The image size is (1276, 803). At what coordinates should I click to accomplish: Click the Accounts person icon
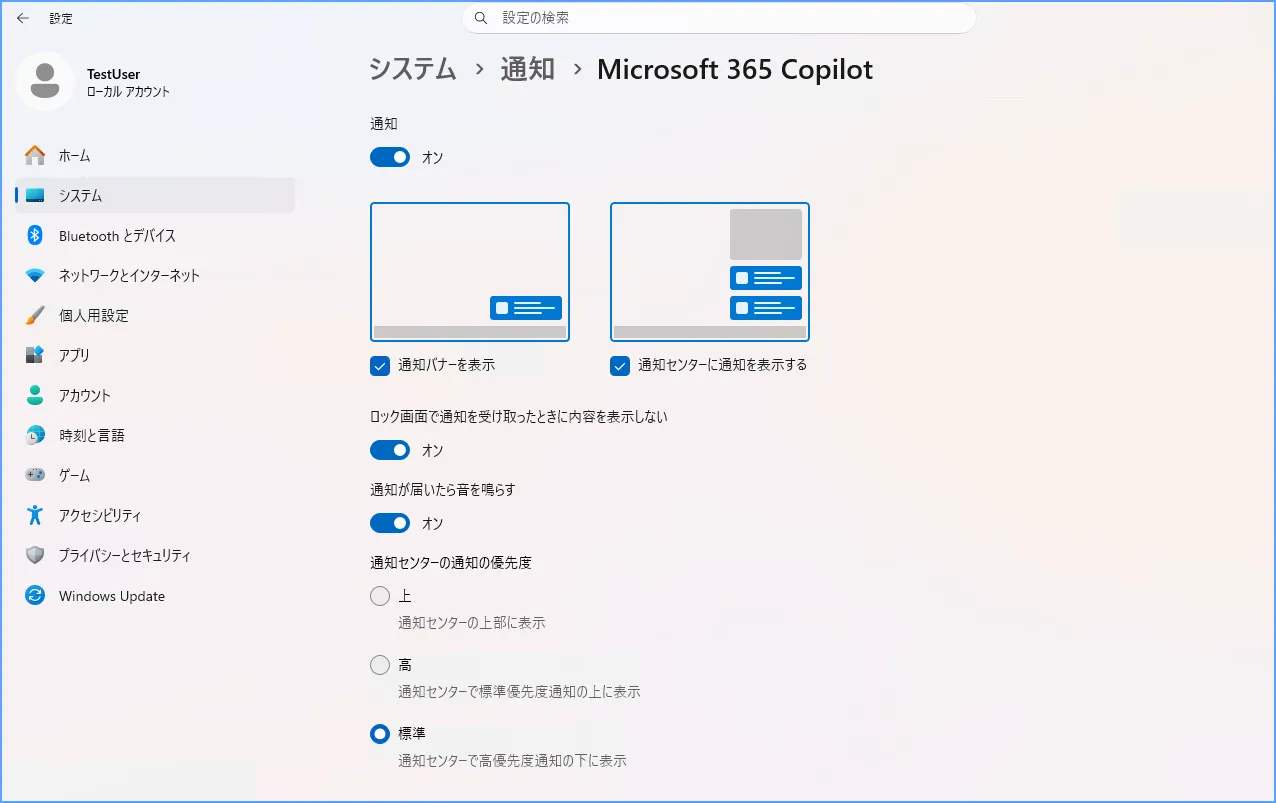click(35, 395)
